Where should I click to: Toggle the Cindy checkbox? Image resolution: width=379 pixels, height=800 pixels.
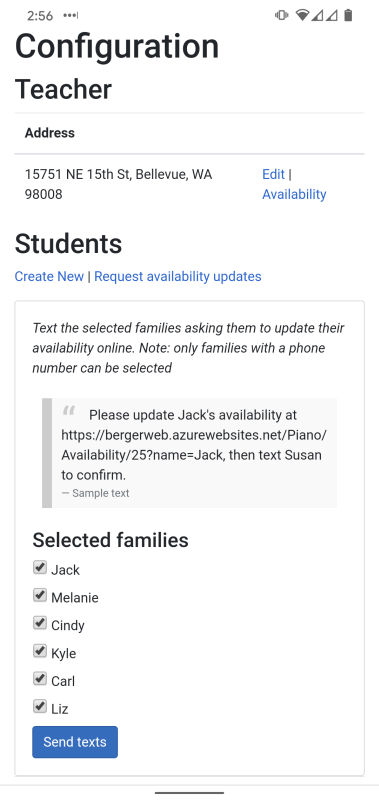click(x=40, y=623)
